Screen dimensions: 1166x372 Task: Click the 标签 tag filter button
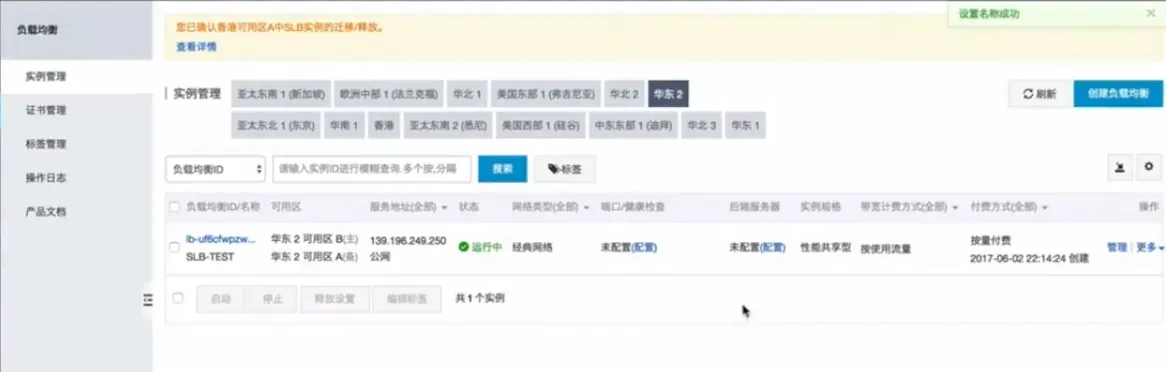pyautogui.click(x=564, y=169)
